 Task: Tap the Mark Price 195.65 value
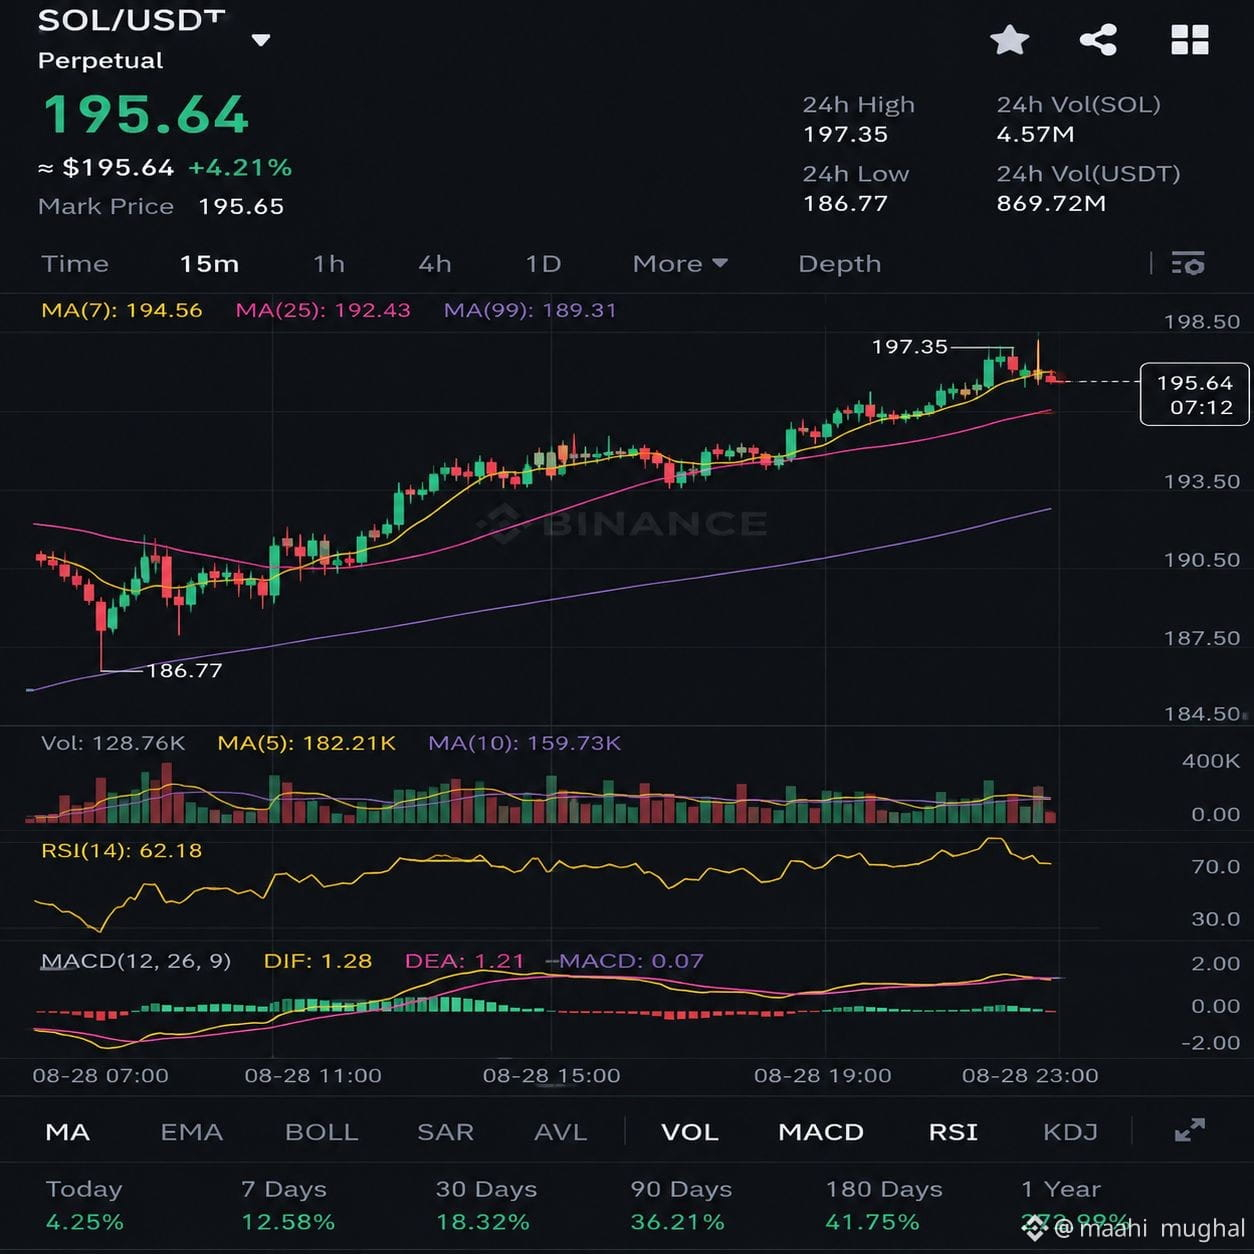pos(241,207)
